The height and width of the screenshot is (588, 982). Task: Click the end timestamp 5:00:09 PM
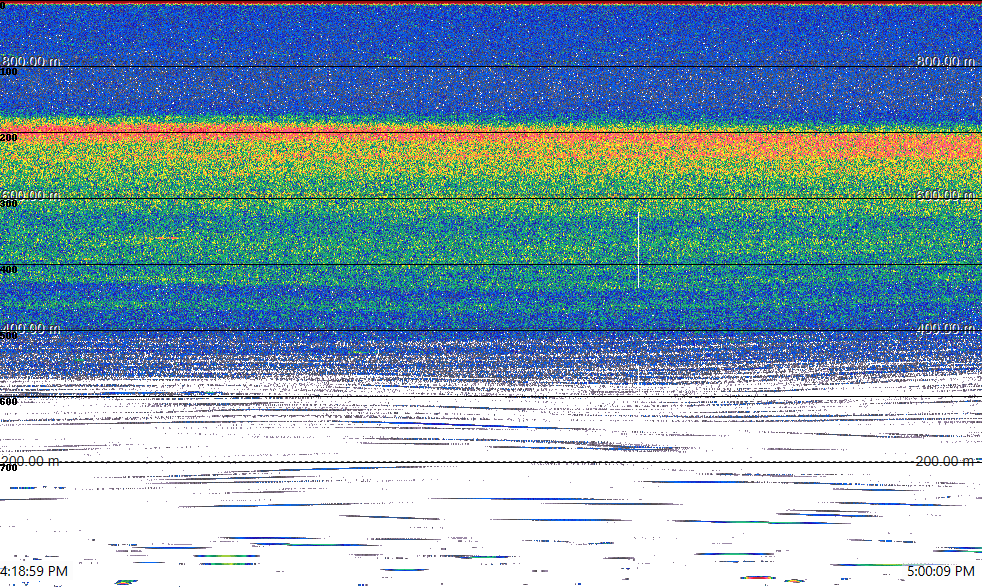pyautogui.click(x=941, y=571)
